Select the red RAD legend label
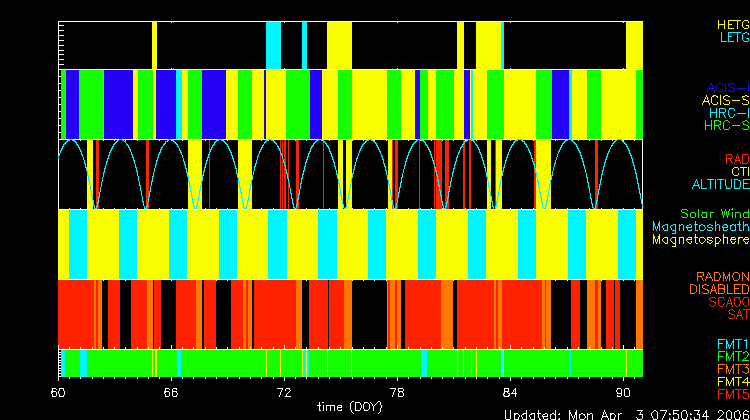This screenshot has height=420, width=750. click(736, 159)
